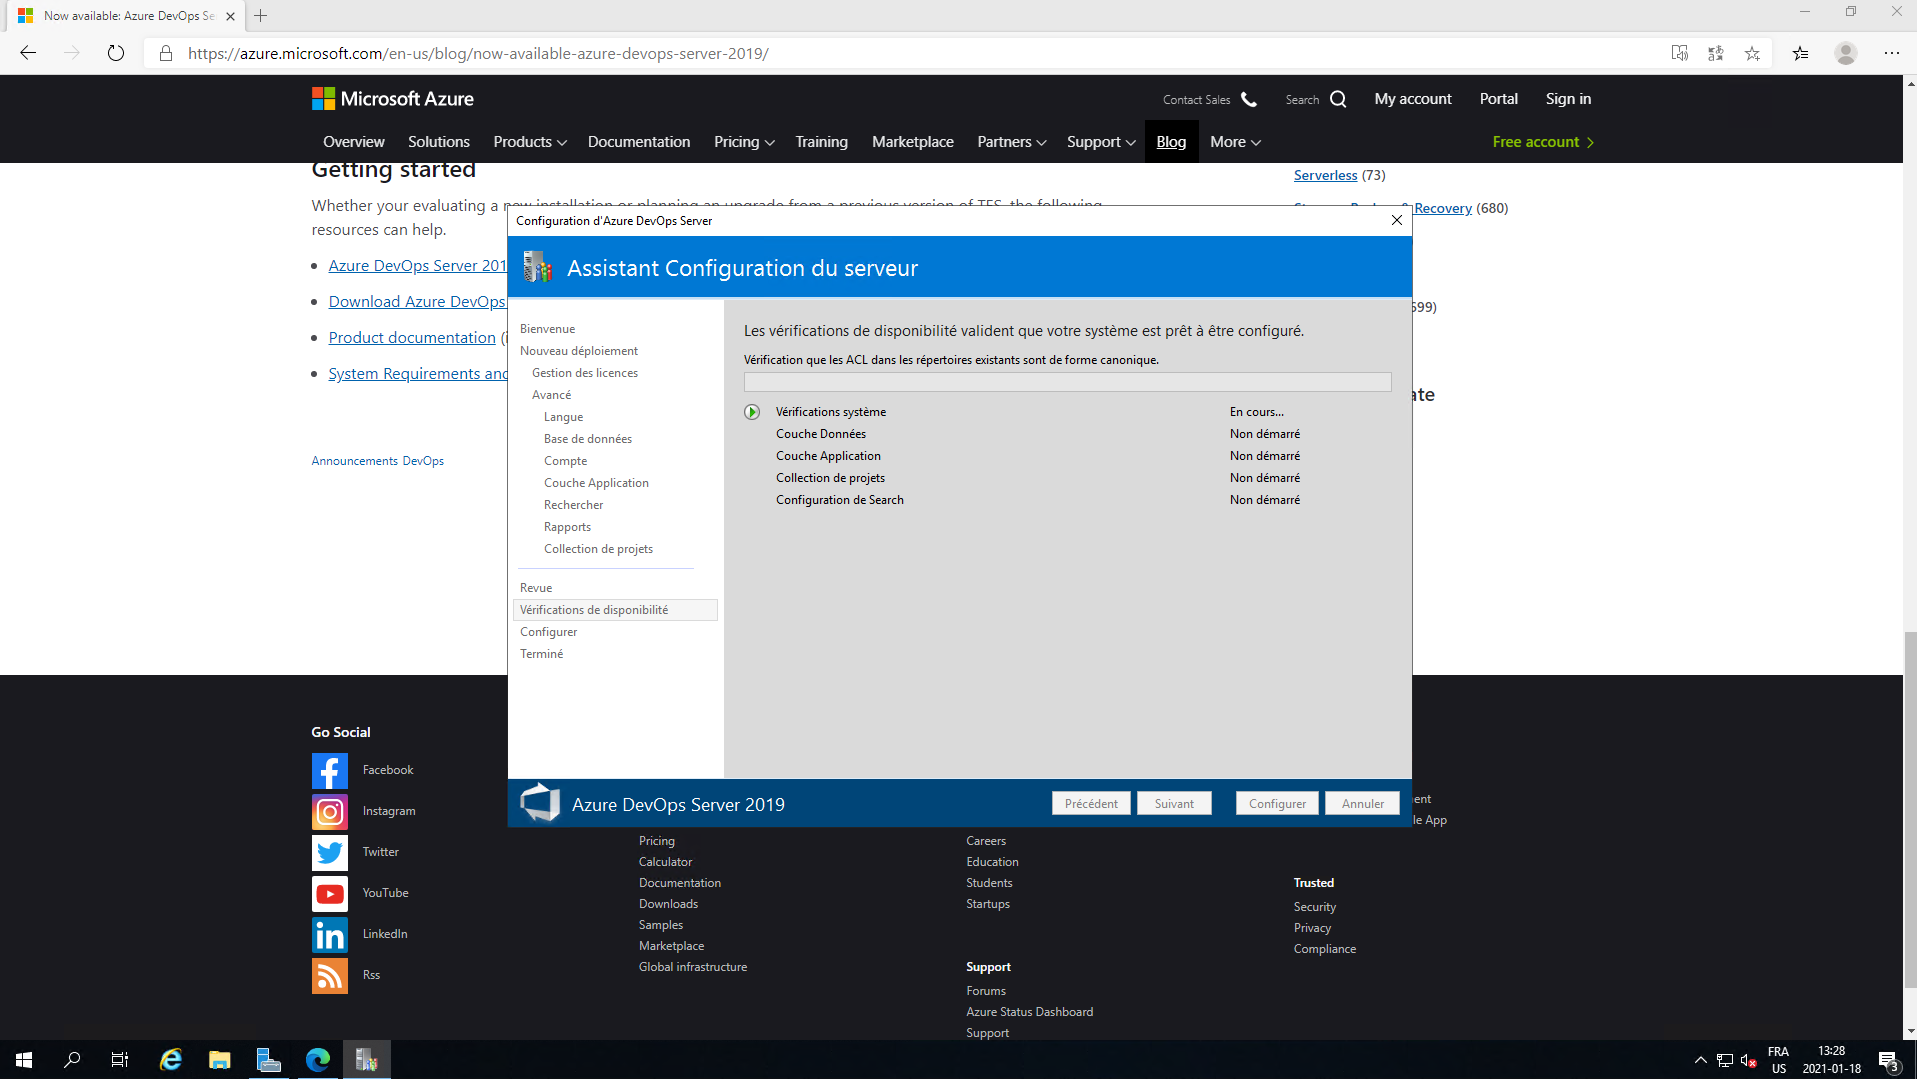Open the Instagram icon in Go Social

(x=329, y=812)
